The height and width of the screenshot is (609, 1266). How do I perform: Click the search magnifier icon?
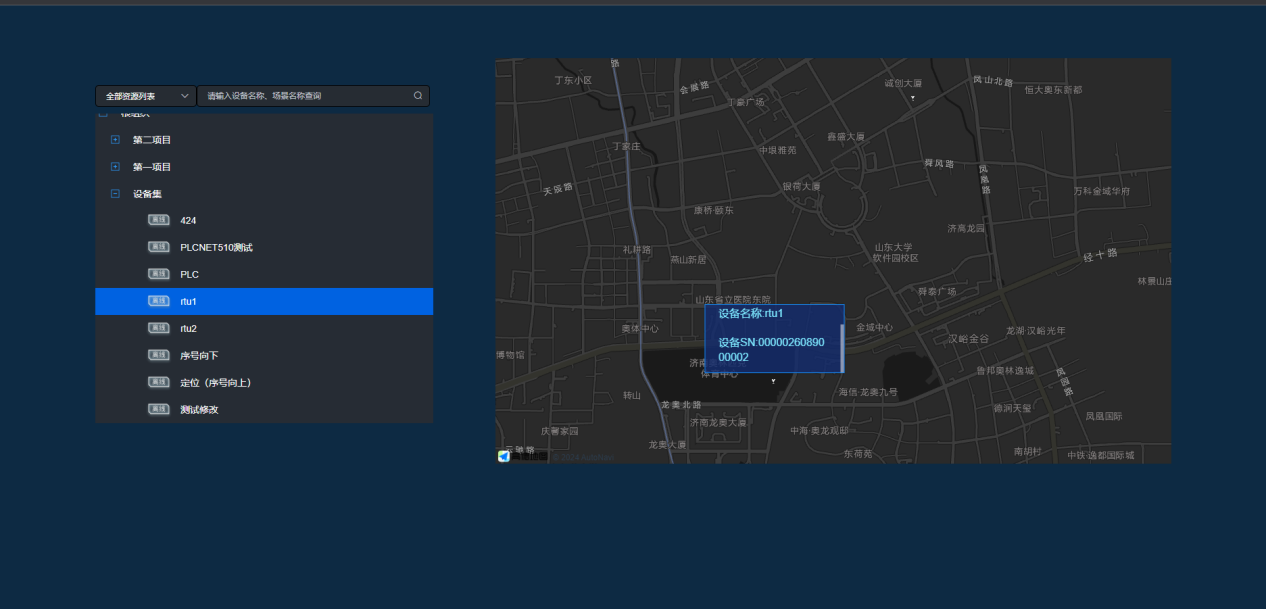click(418, 96)
